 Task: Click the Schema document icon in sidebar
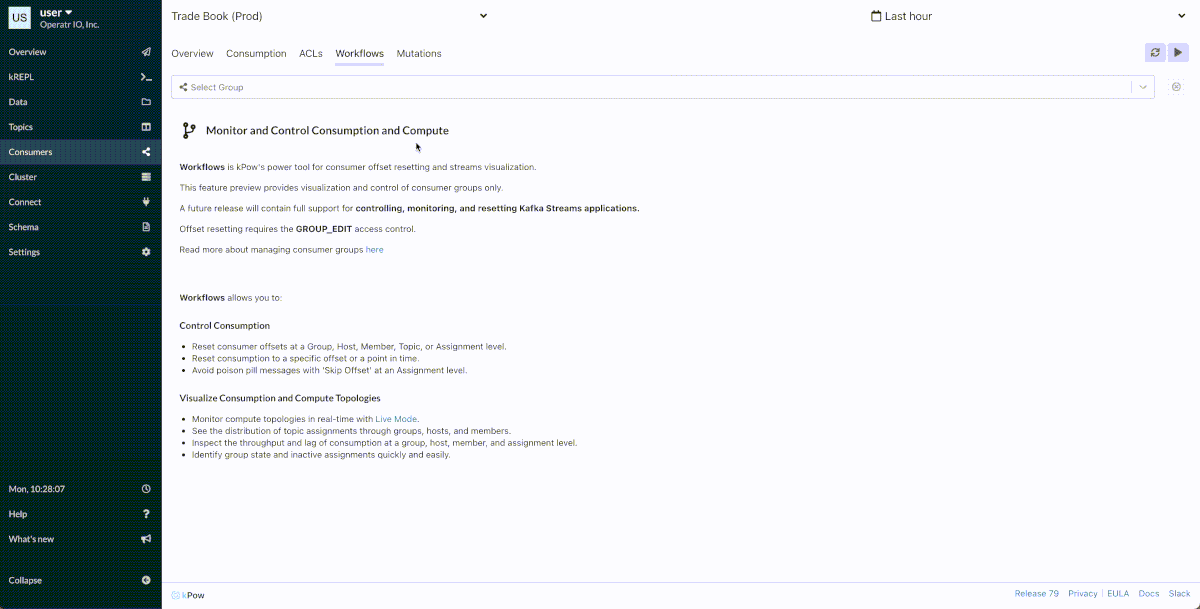[x=146, y=227]
